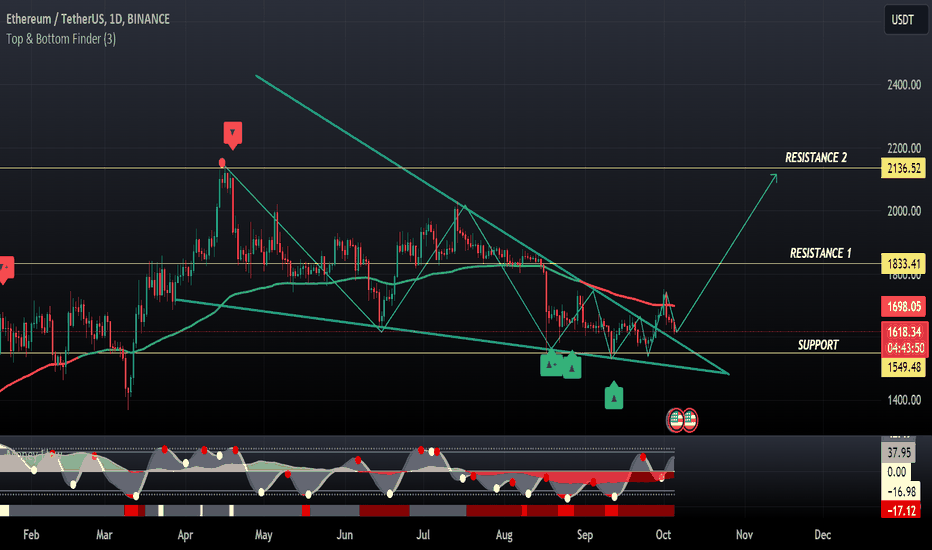Click the green projection arrow tip near Resistance 2
This screenshot has height=550, width=932.
click(774, 177)
